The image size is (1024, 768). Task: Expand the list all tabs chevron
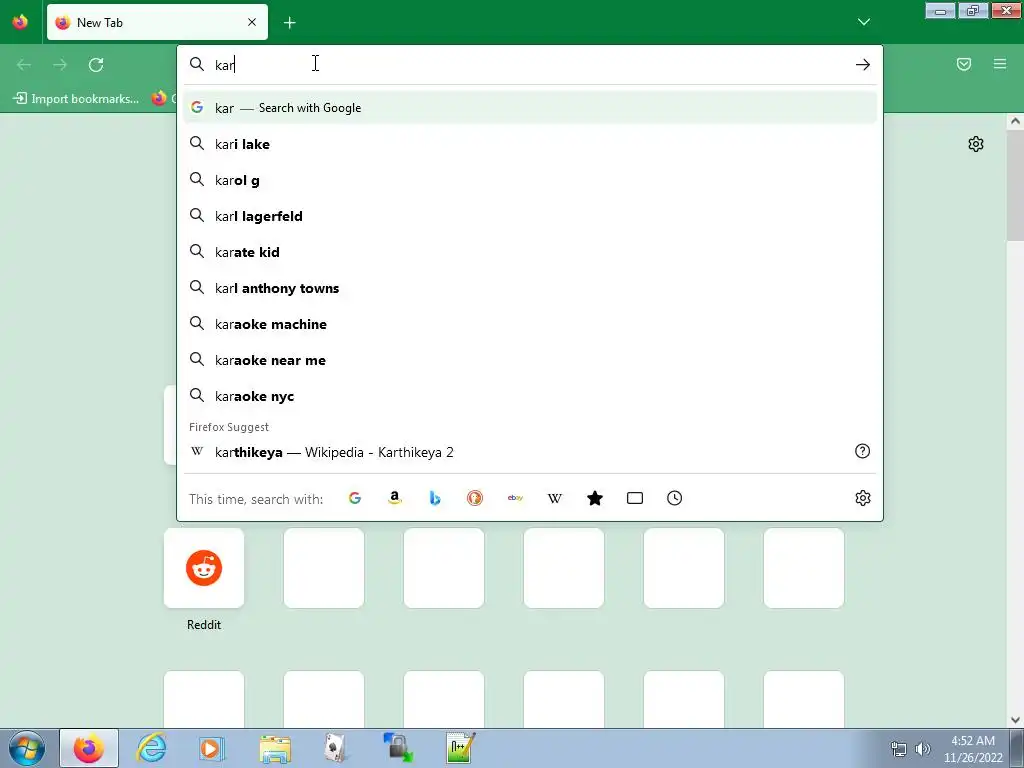[863, 22]
